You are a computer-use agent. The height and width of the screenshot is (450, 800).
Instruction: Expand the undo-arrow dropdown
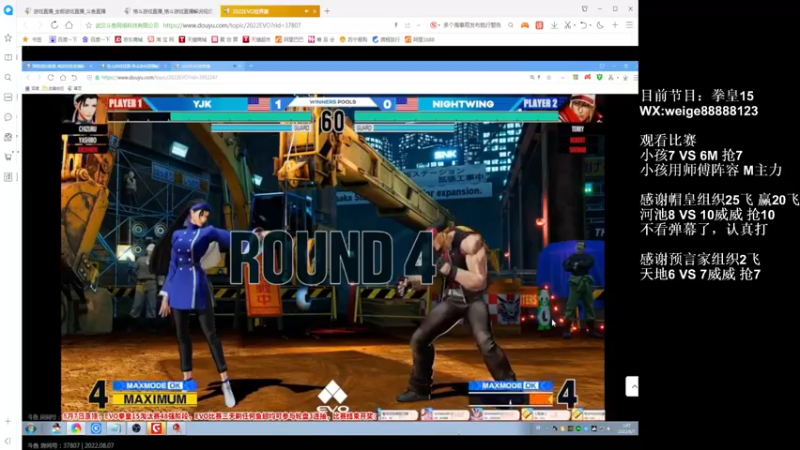pyautogui.click(x=590, y=25)
